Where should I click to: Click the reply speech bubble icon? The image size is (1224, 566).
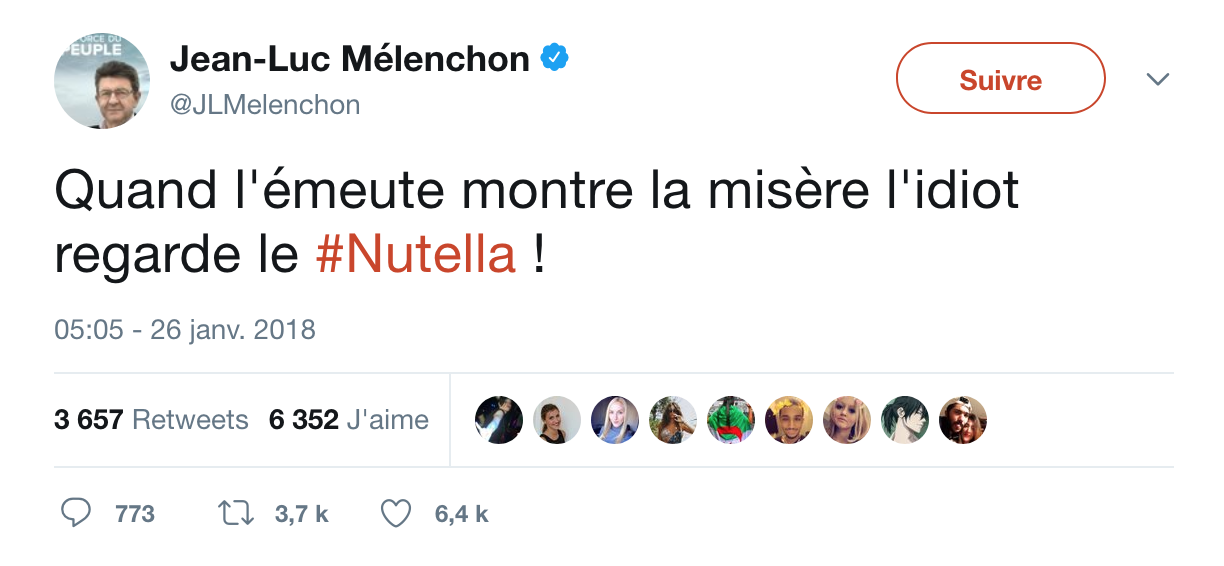[76, 514]
